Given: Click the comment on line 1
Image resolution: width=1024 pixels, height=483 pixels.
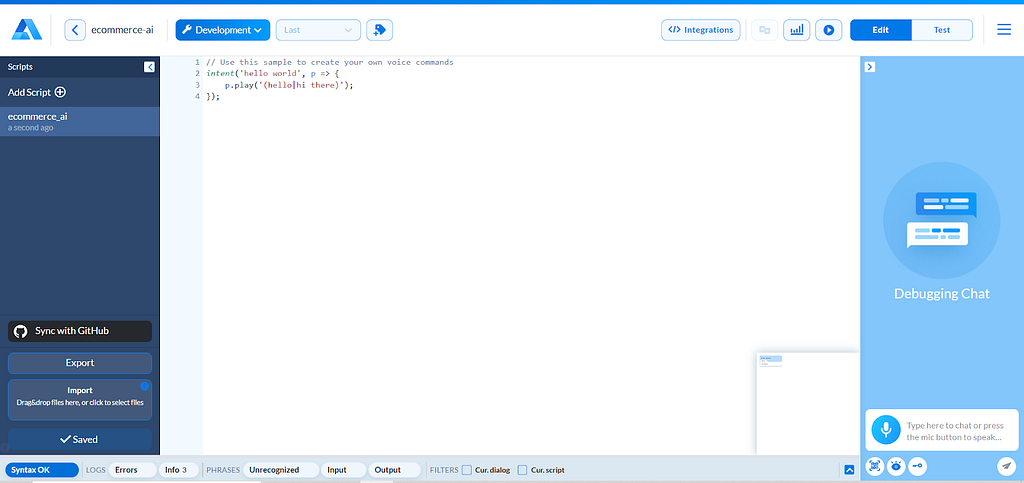Looking at the screenshot, I should point(330,62).
